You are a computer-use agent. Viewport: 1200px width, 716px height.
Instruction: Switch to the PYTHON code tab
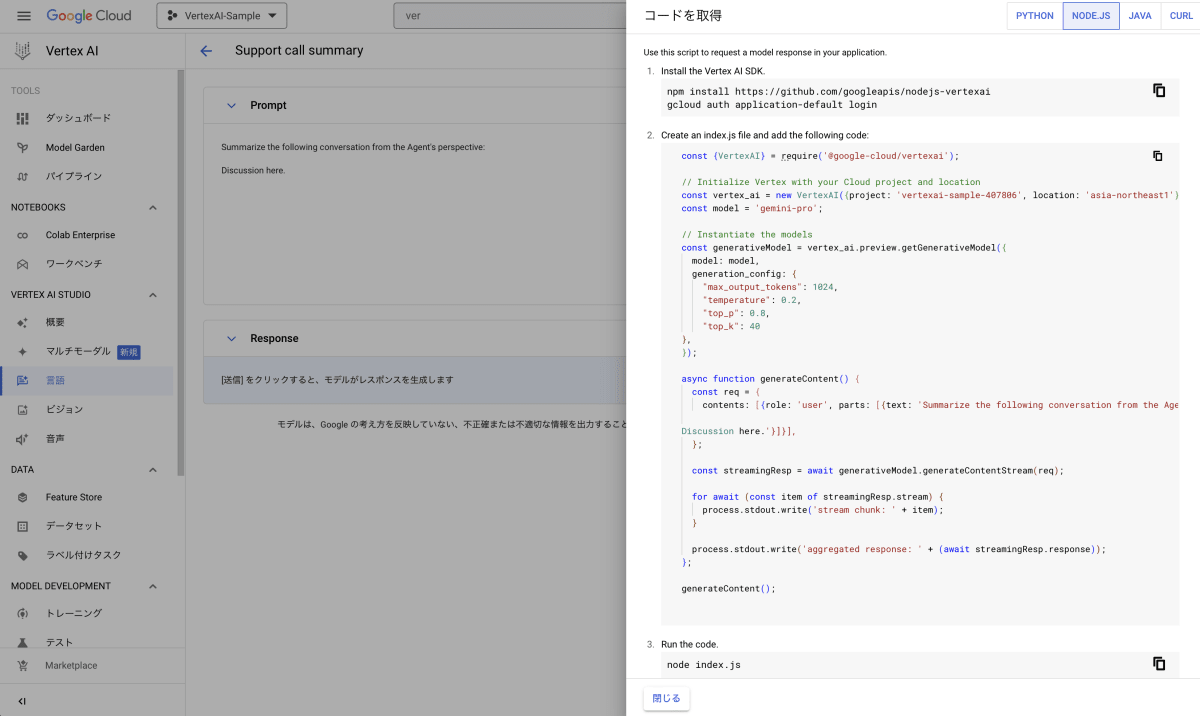click(x=1035, y=16)
